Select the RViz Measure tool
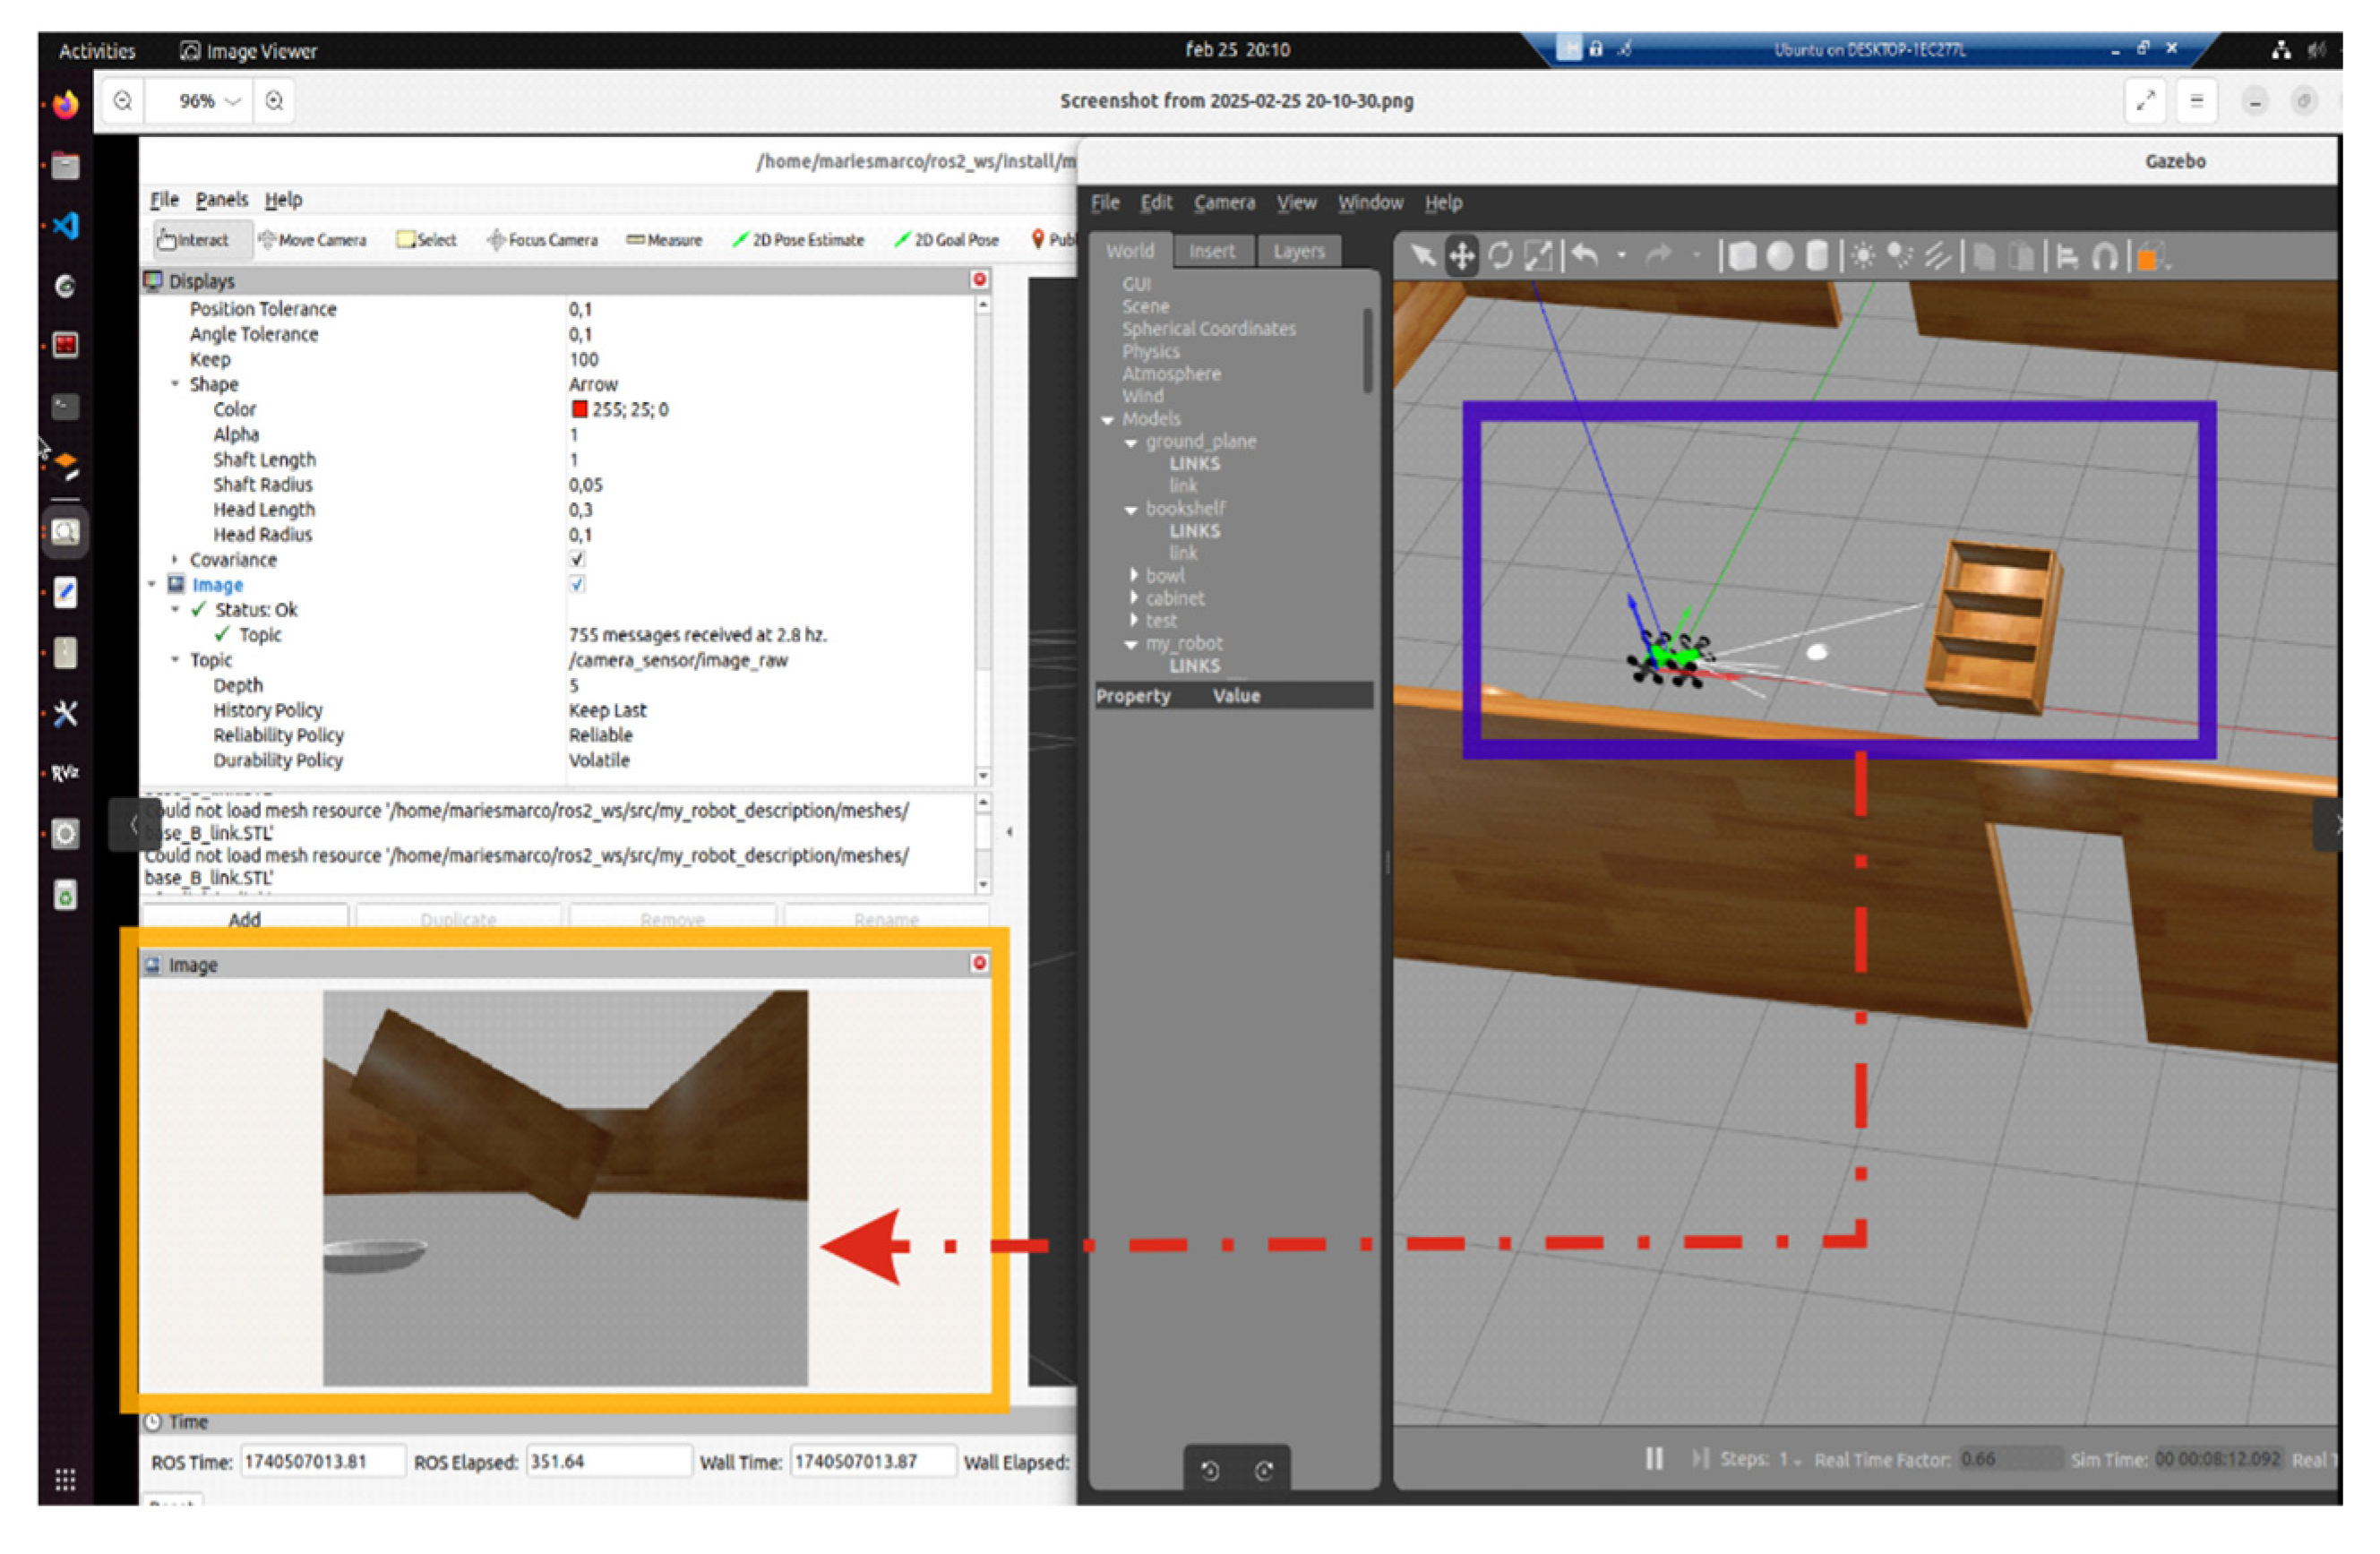 [664, 240]
